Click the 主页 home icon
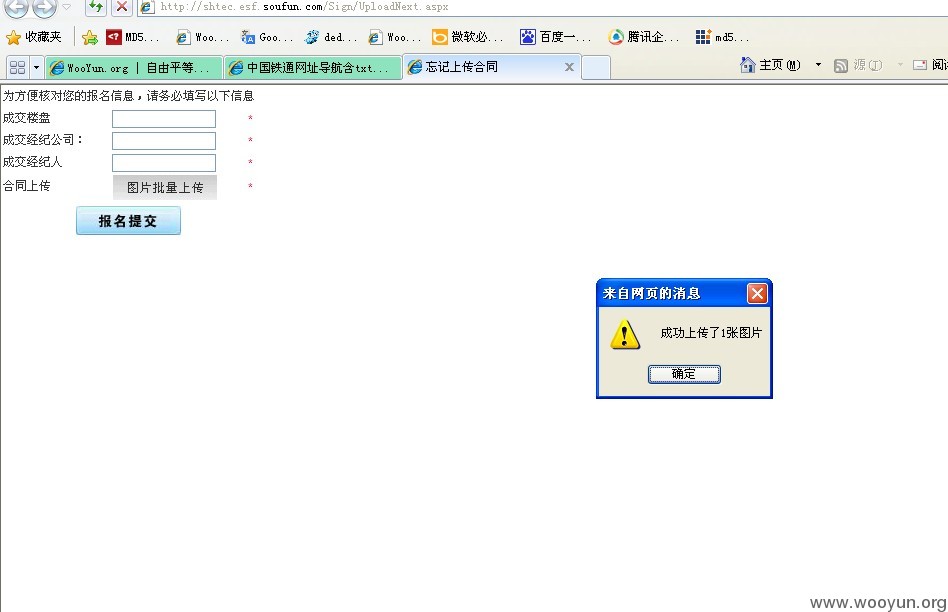 coord(747,65)
